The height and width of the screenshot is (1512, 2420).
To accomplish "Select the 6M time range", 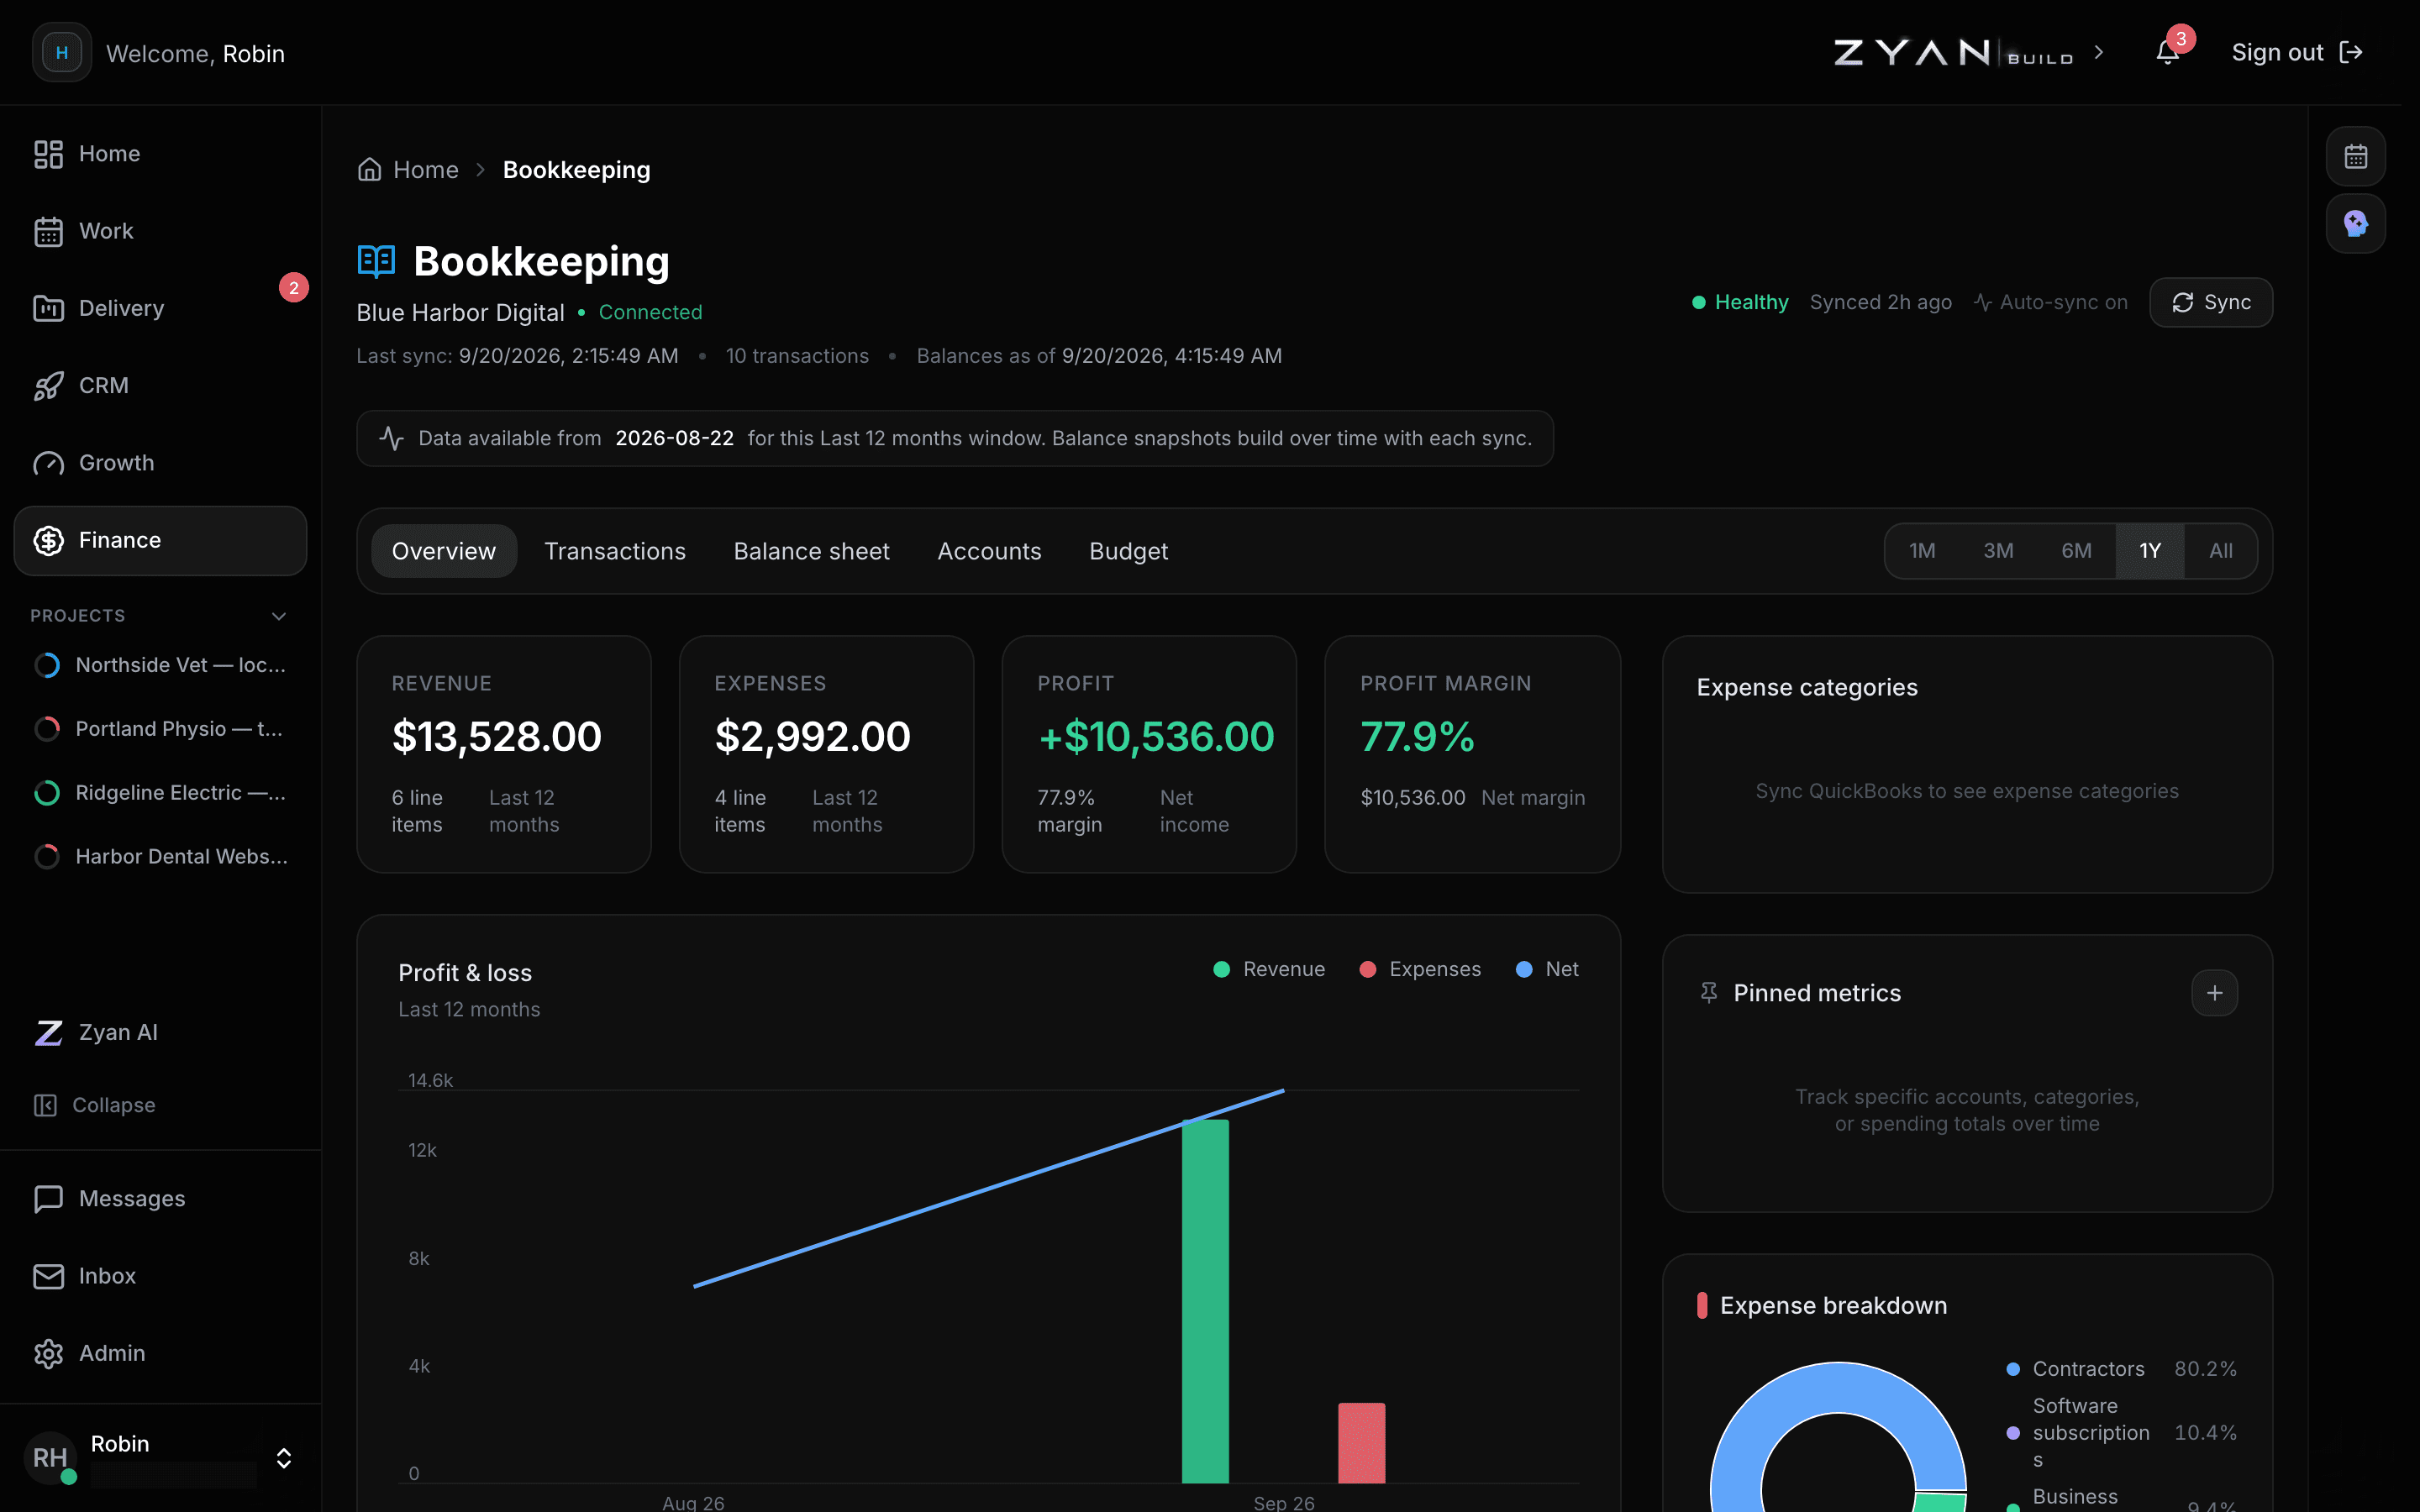I will point(2076,551).
